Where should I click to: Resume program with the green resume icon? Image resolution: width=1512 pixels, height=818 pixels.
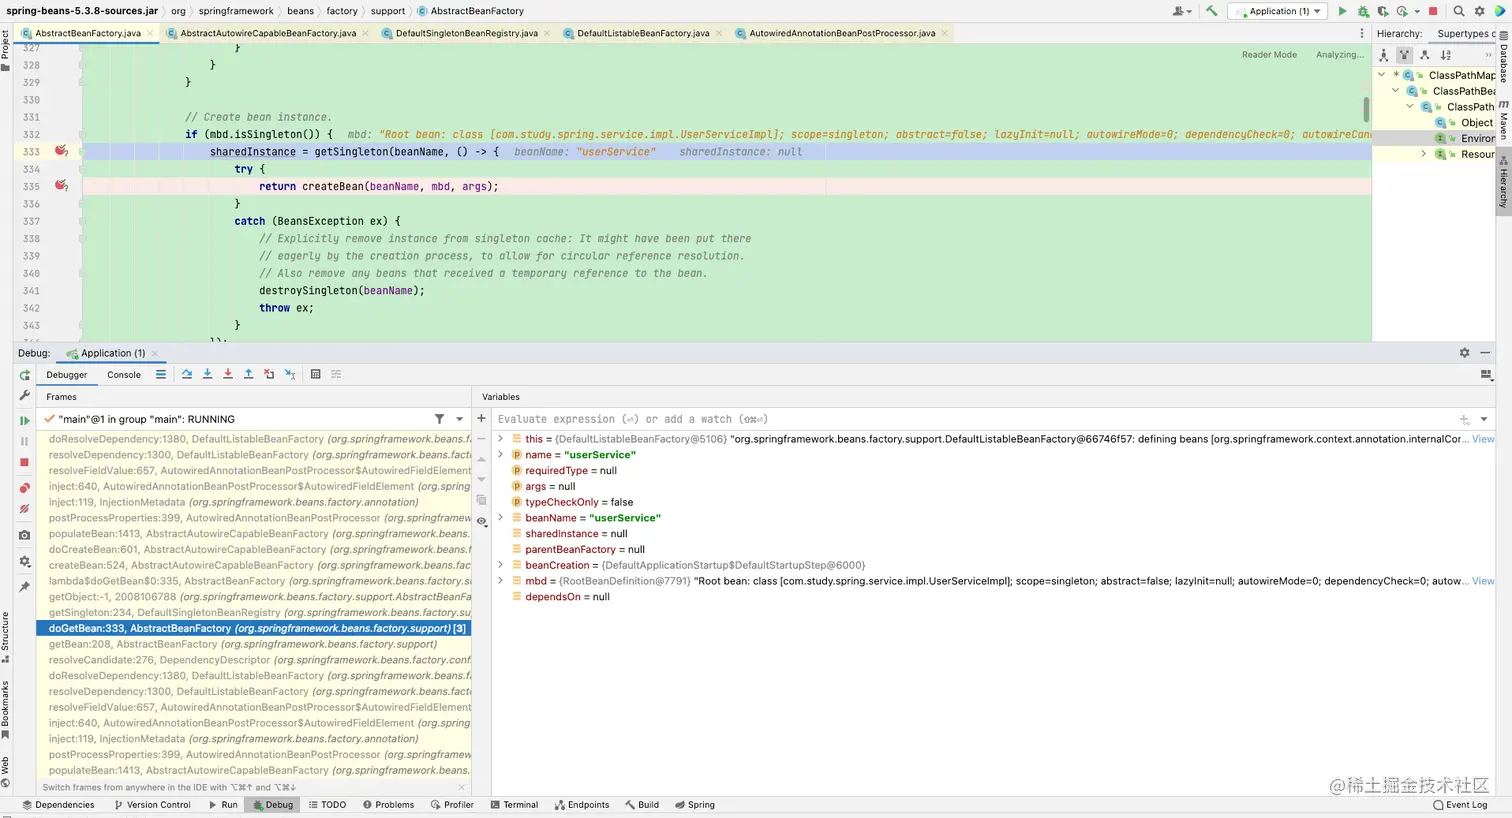click(x=25, y=421)
